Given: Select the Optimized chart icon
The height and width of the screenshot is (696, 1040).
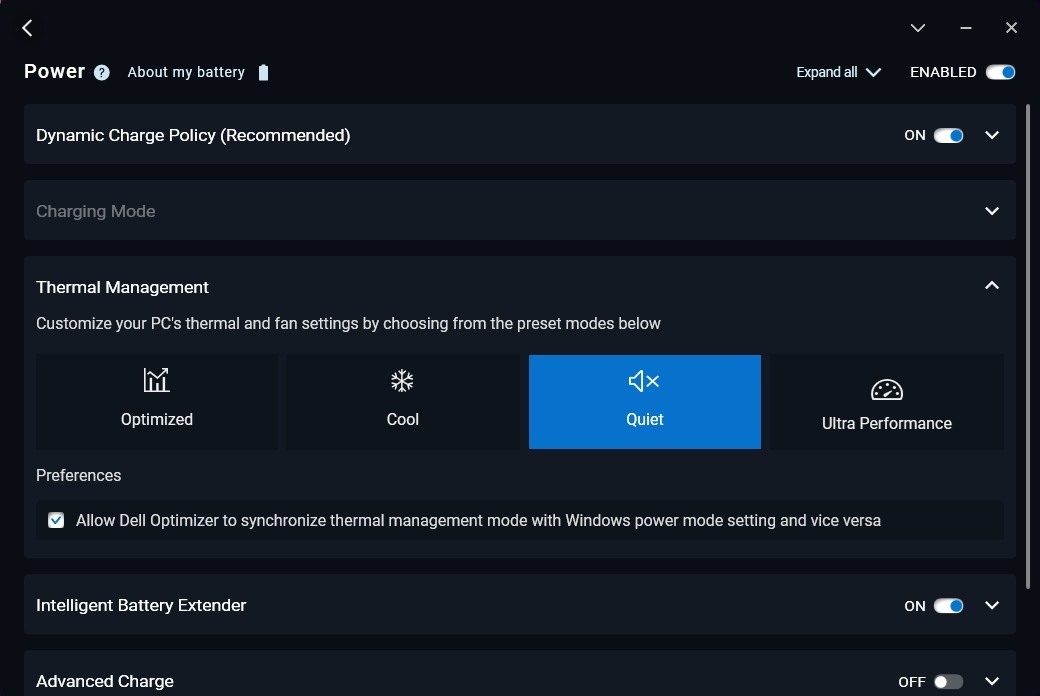Looking at the screenshot, I should point(156,380).
